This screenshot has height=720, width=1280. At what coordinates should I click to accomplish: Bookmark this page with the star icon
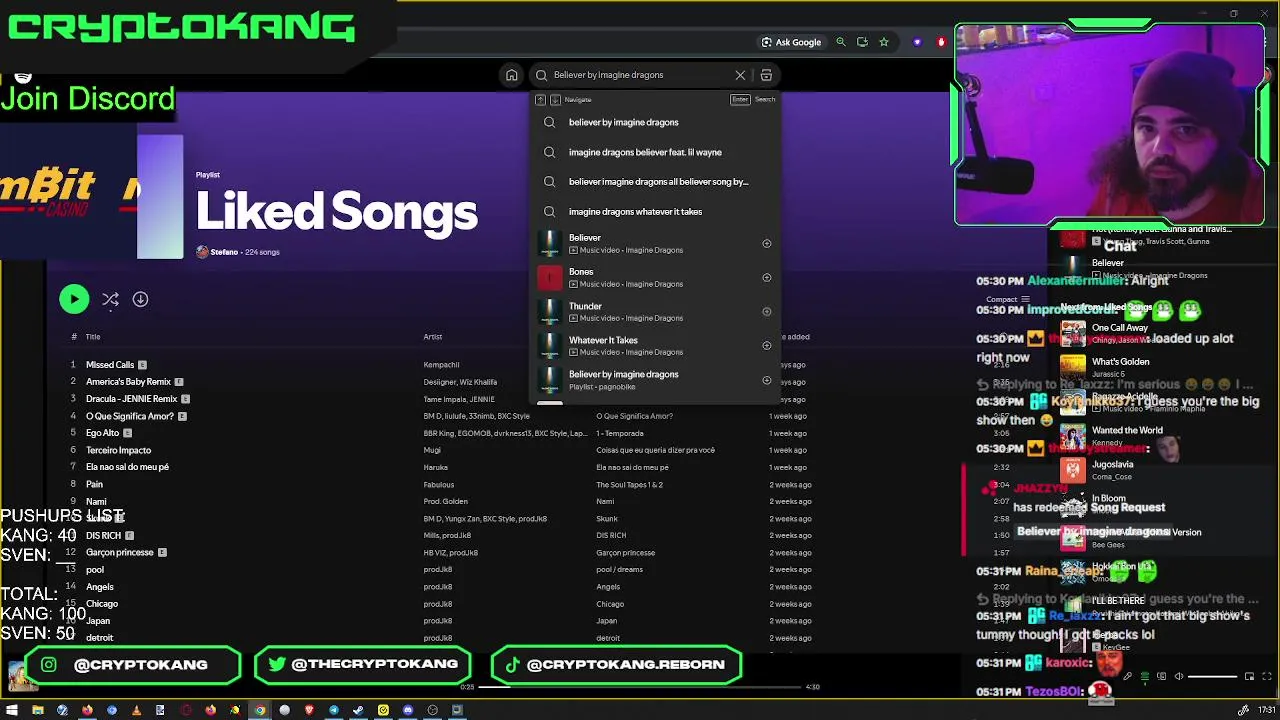(x=884, y=42)
